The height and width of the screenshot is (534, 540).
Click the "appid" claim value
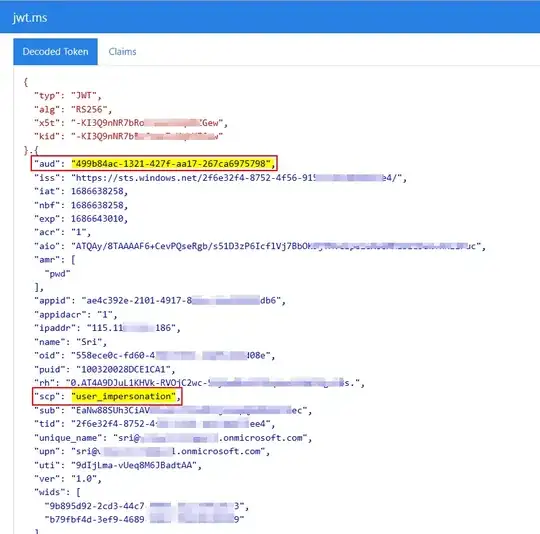click(181, 300)
